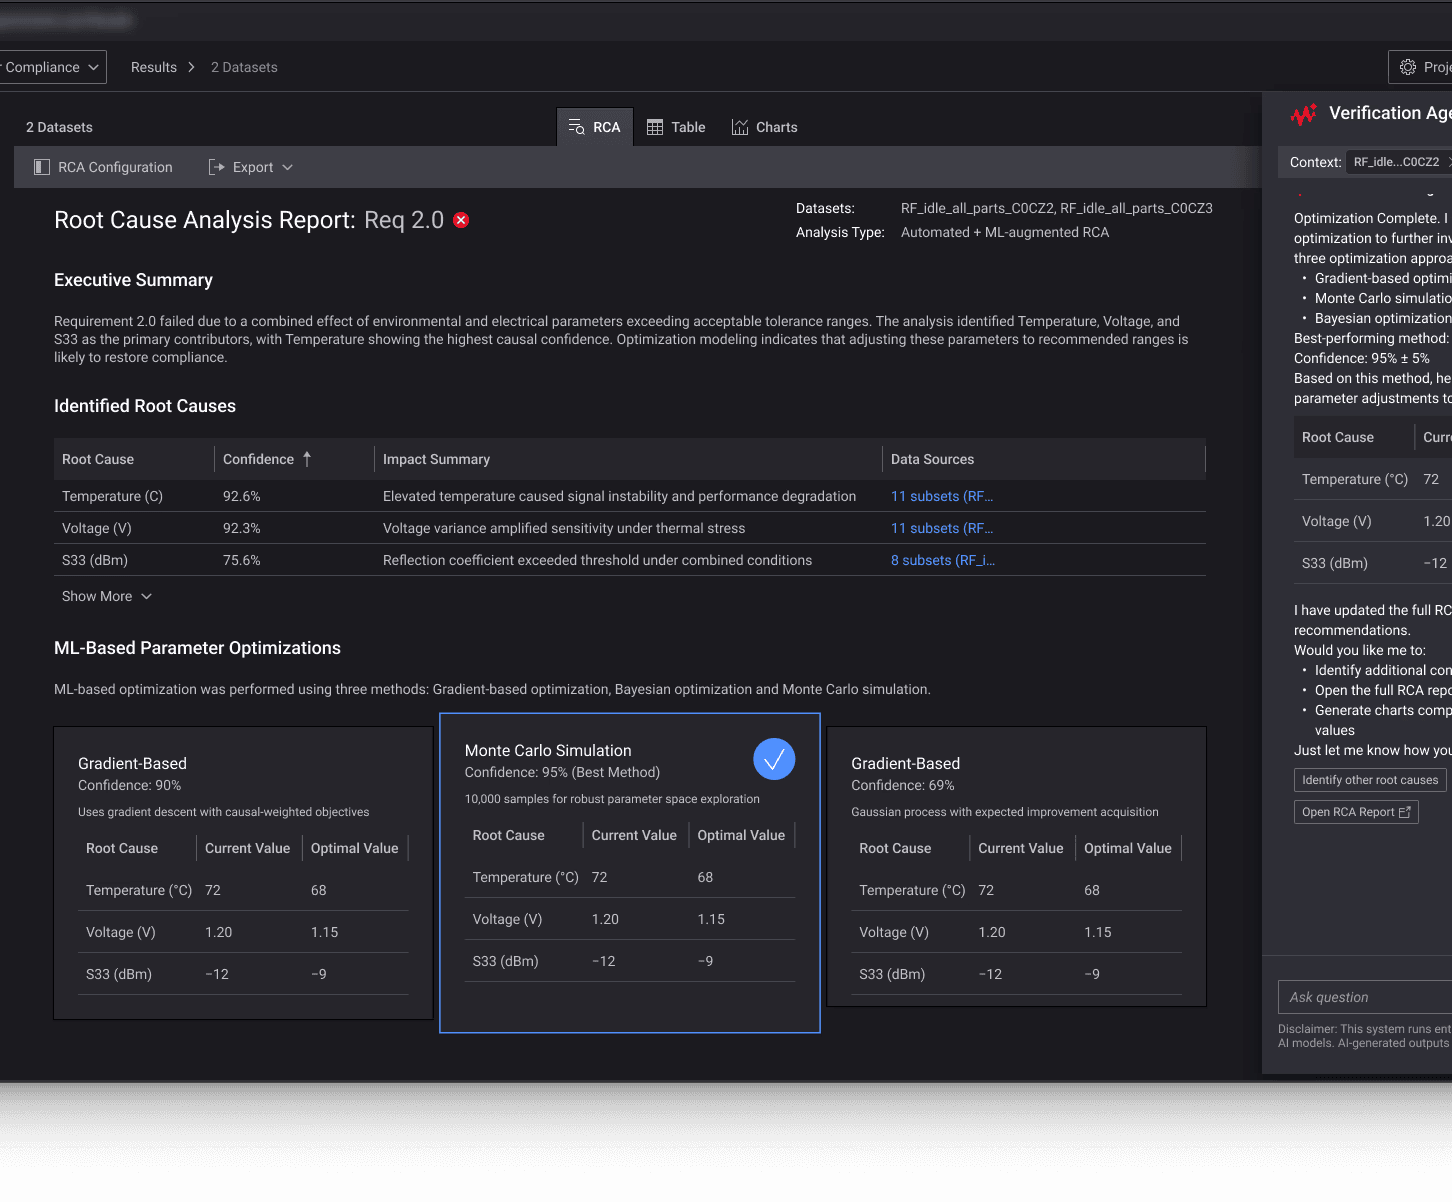Click the Temperature (C) root cause cell
Viewport: 1452px width, 1202px height.
pyautogui.click(x=112, y=496)
